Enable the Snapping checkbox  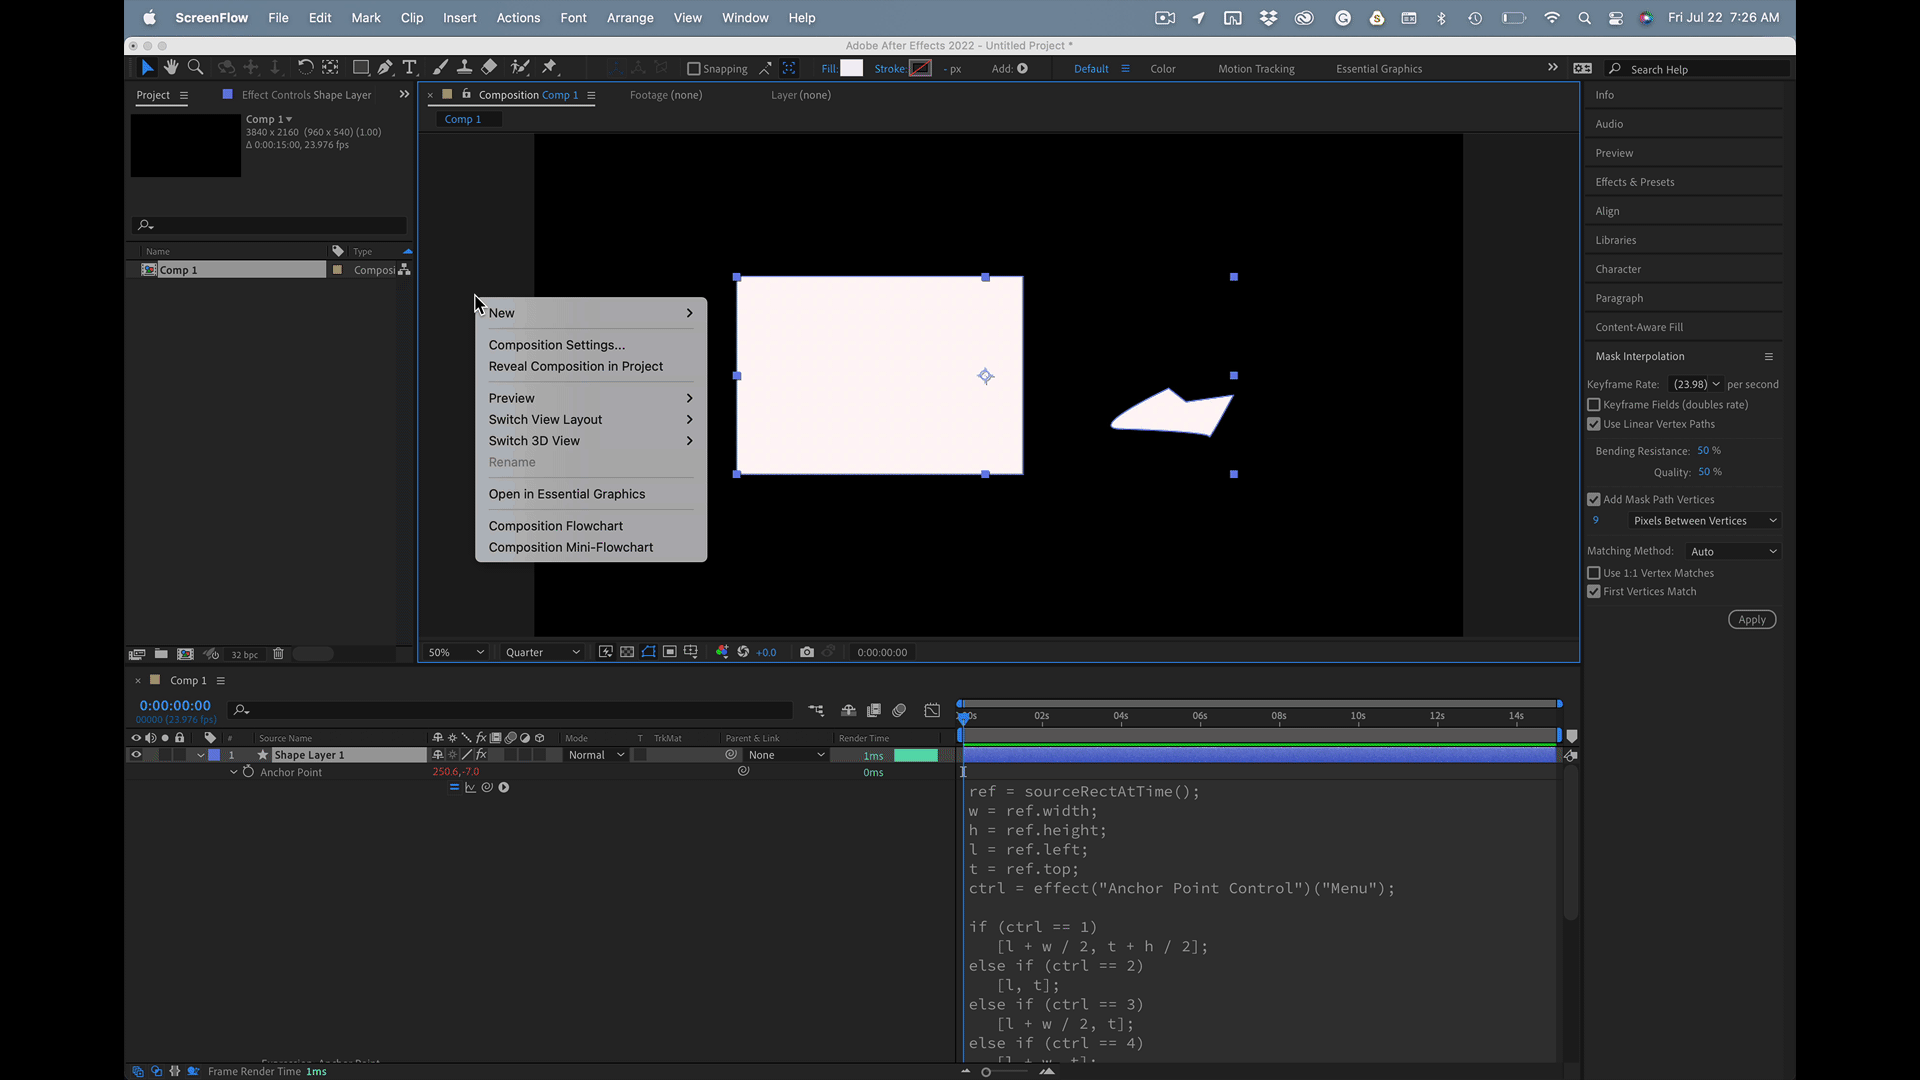pyautogui.click(x=693, y=69)
